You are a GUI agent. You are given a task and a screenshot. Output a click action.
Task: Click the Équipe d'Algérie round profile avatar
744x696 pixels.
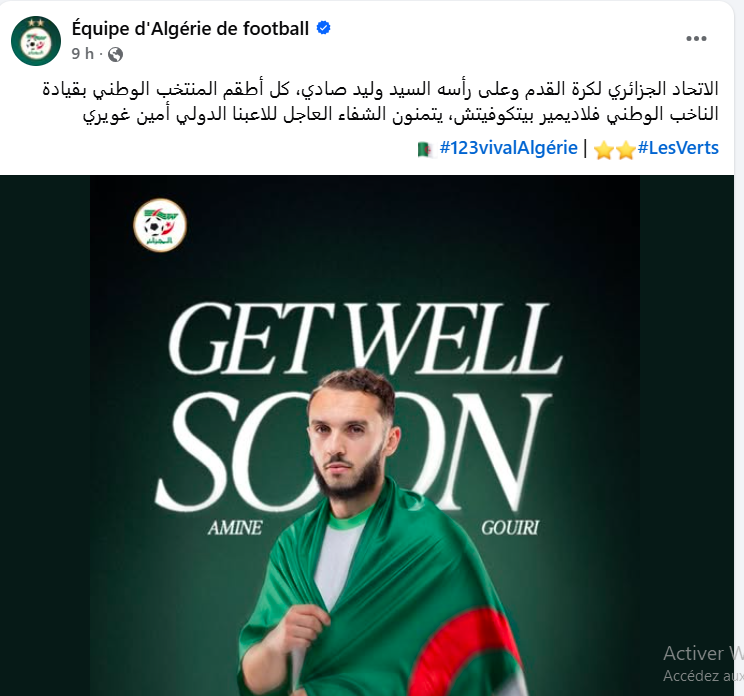coord(36,40)
